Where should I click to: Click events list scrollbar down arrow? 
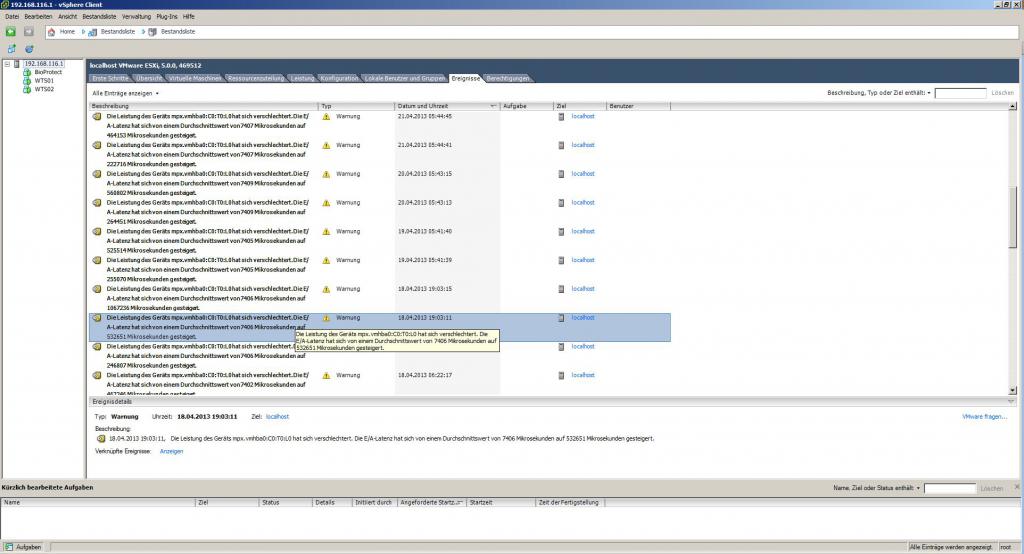point(1012,390)
